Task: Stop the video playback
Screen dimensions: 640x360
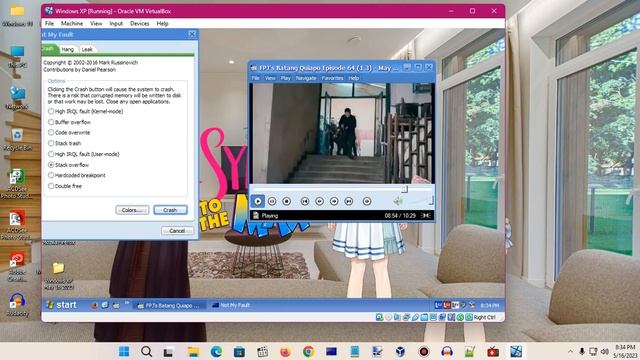Action: point(287,201)
